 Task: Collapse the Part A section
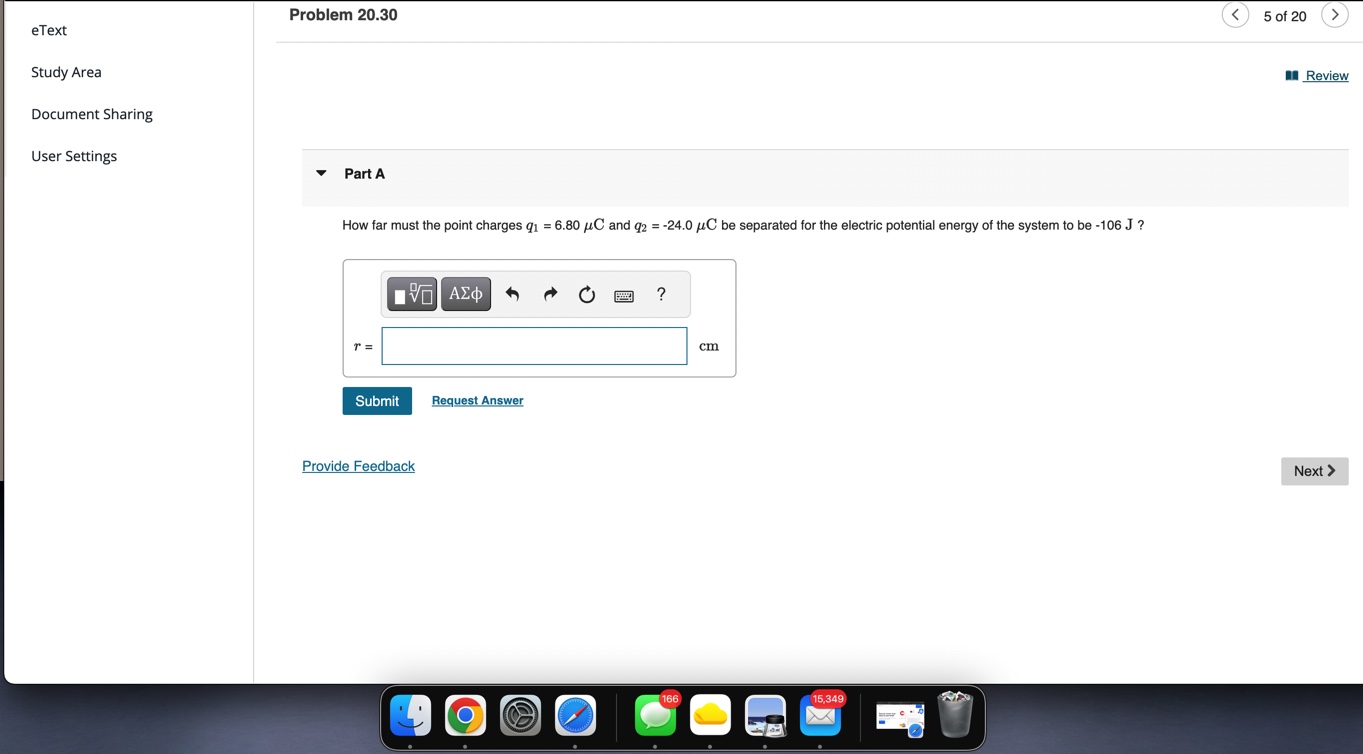tap(320, 172)
